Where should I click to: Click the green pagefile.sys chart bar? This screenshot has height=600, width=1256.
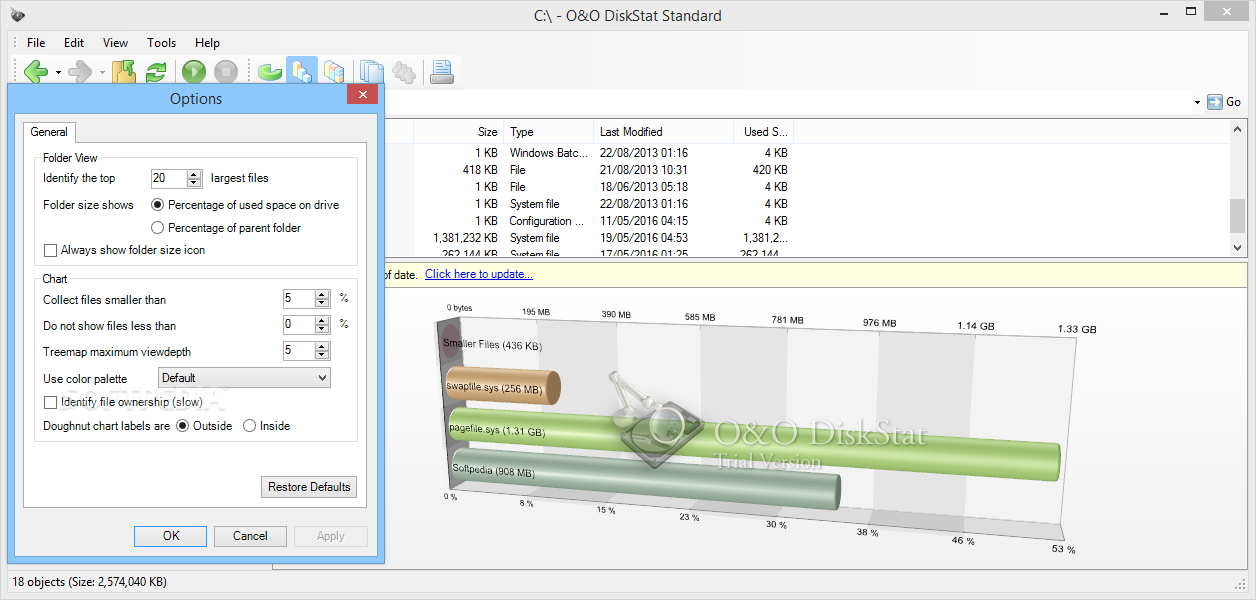(x=755, y=443)
